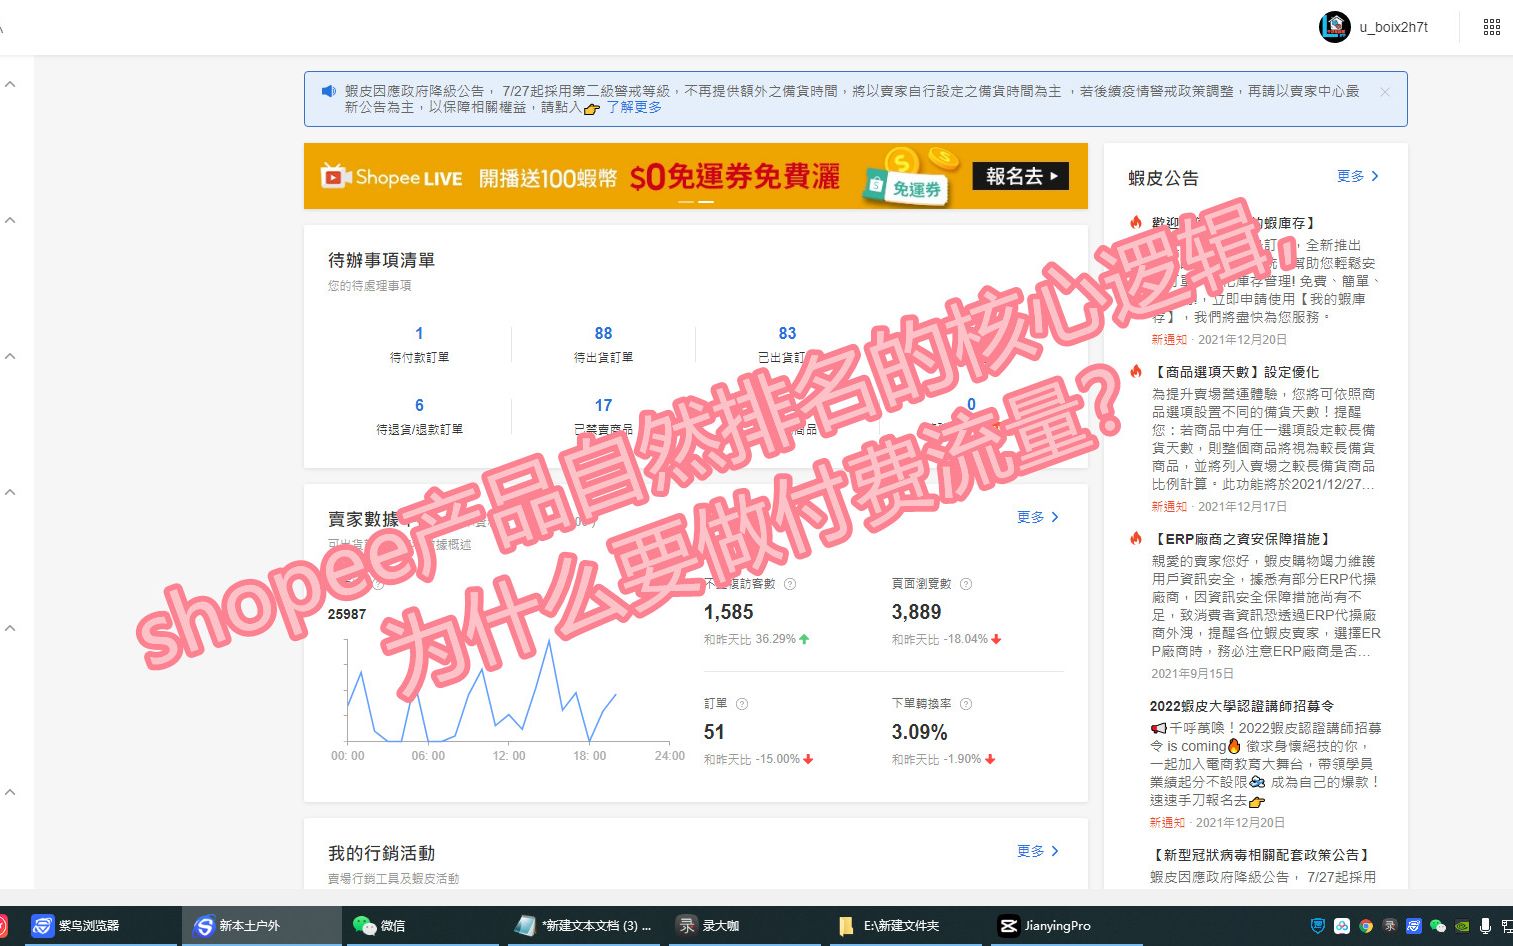This screenshot has width=1513, height=946.
Task: Click the microphone icon in system tray
Action: 1486,926
